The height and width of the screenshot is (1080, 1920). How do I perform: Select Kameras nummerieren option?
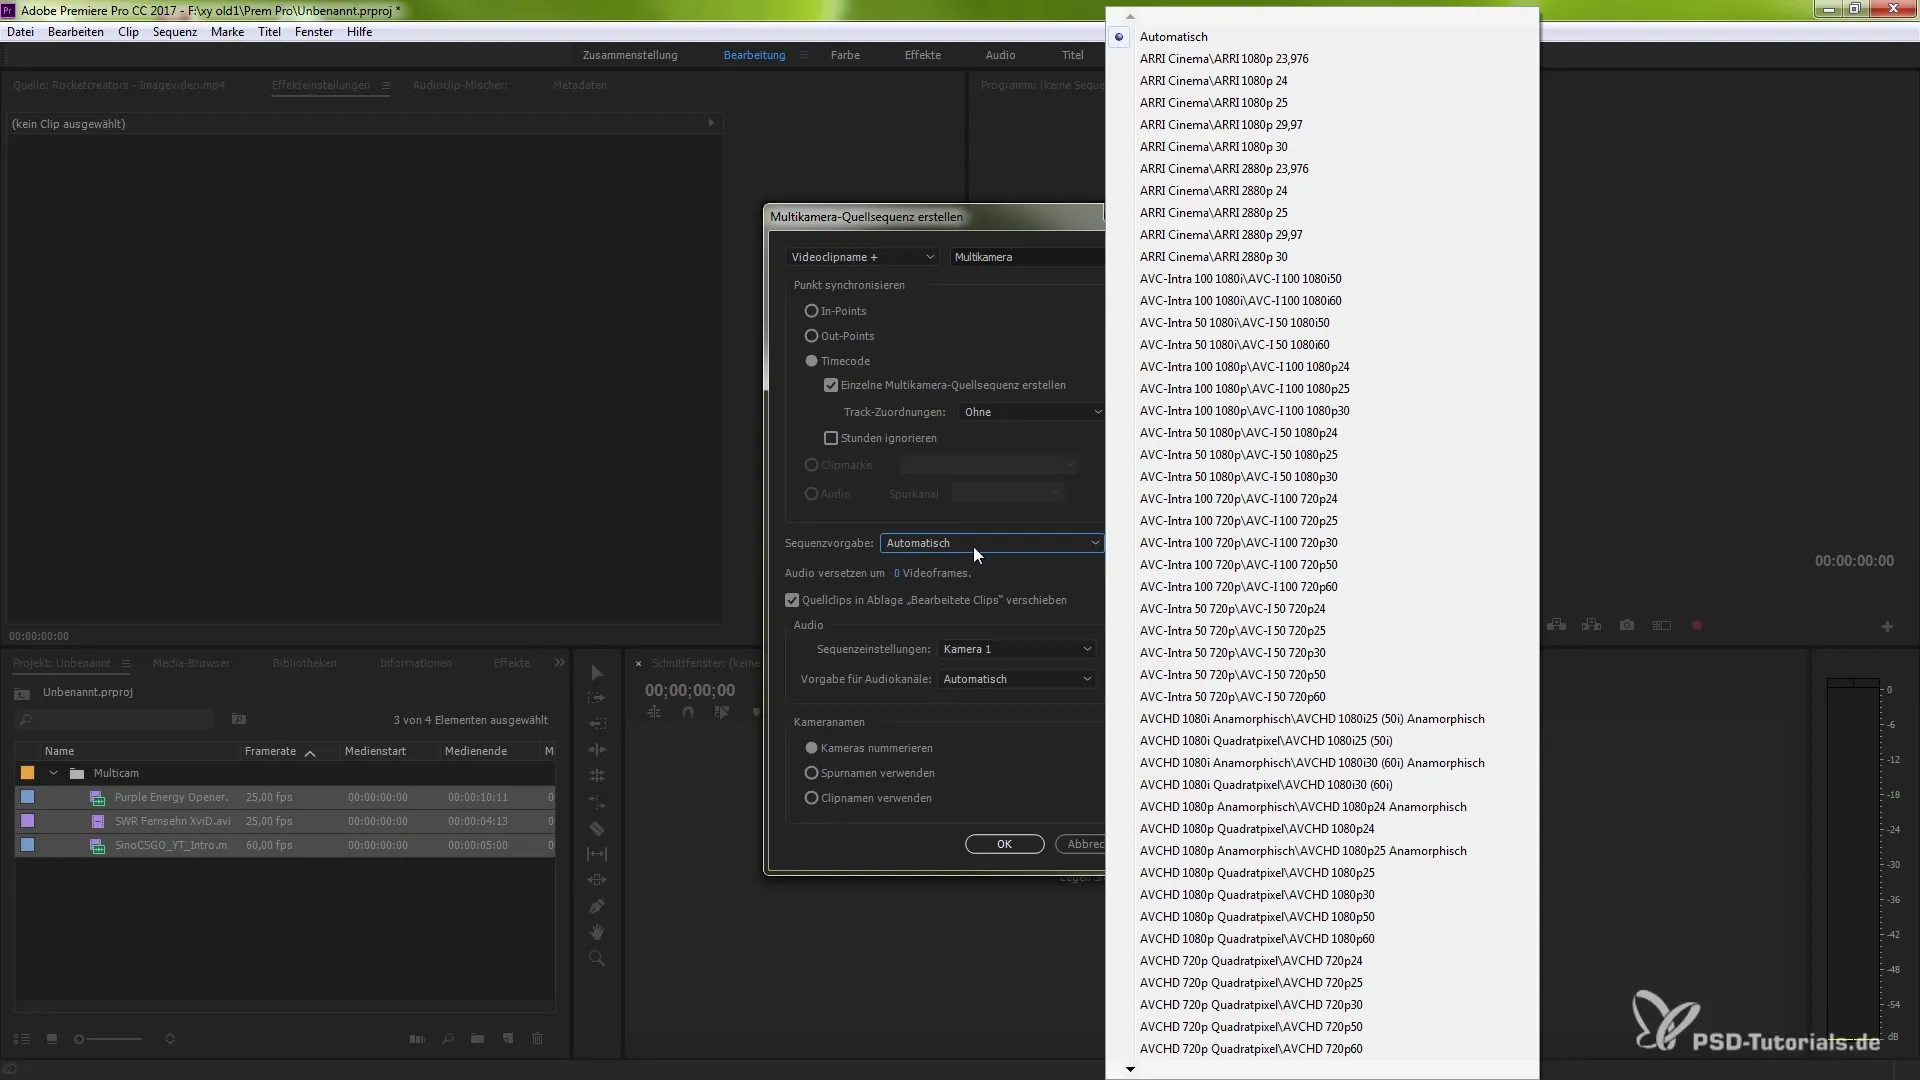coord(812,748)
